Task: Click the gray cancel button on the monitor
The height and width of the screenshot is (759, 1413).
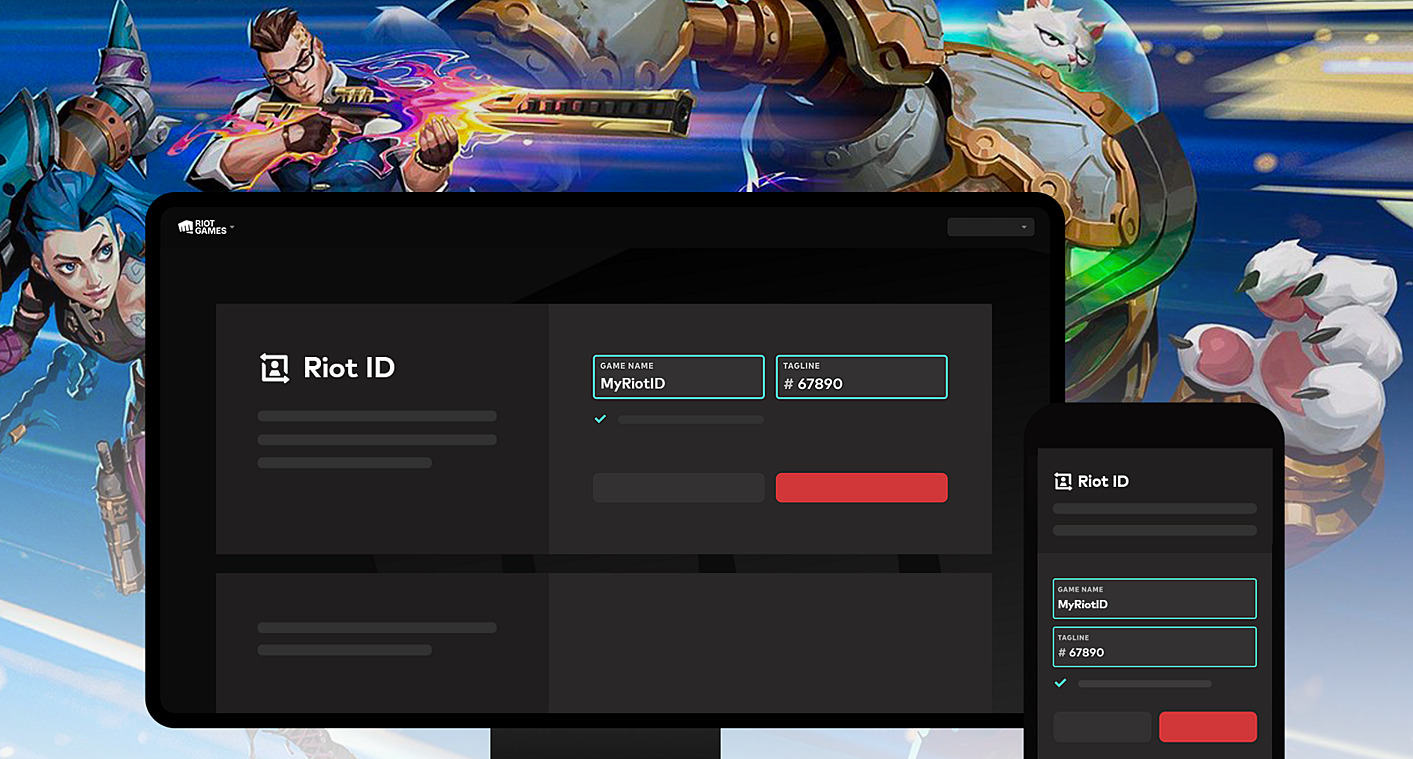Action: click(678, 488)
